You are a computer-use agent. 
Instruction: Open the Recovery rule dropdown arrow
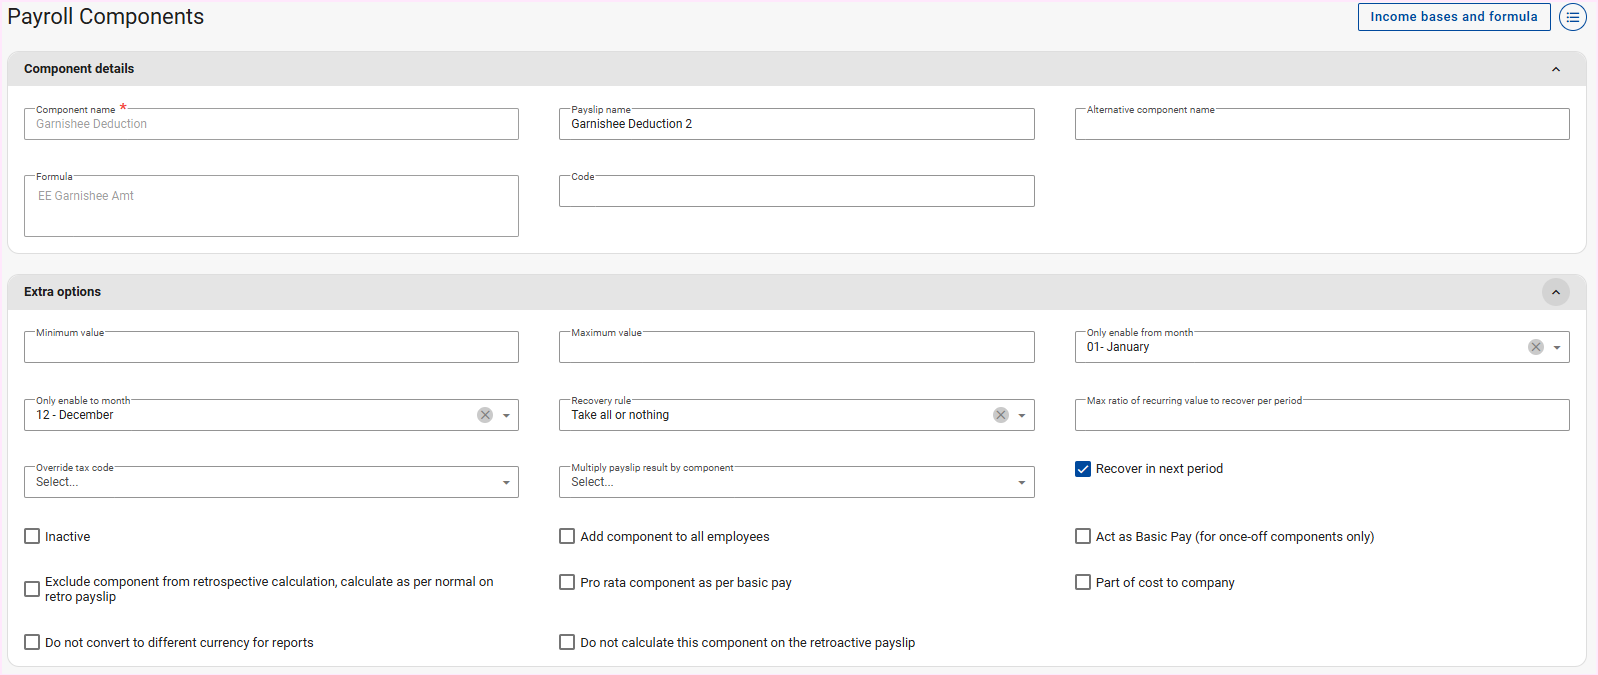point(1021,415)
